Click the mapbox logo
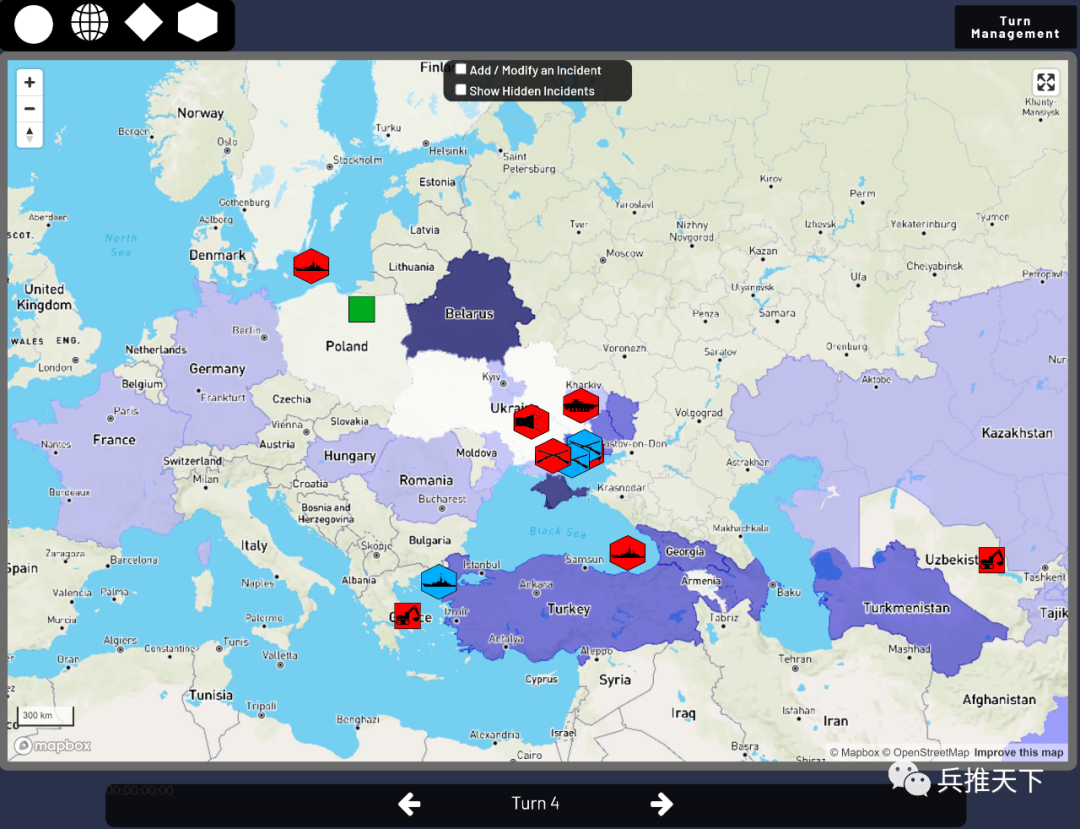This screenshot has width=1080, height=829. point(52,746)
